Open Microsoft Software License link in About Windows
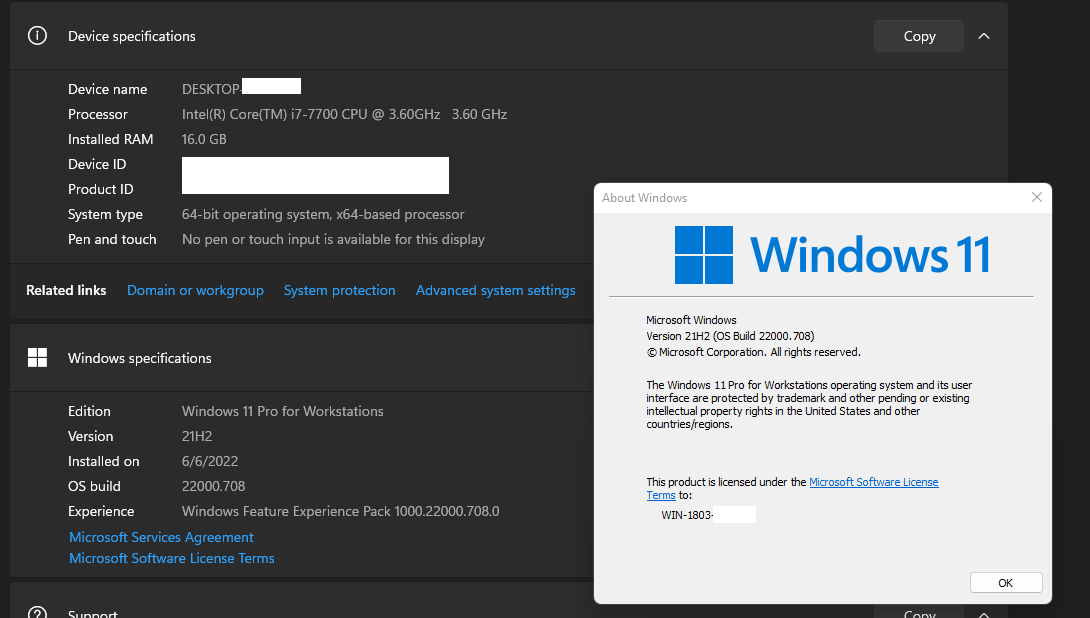This screenshot has height=618, width=1090. pyautogui.click(x=874, y=482)
